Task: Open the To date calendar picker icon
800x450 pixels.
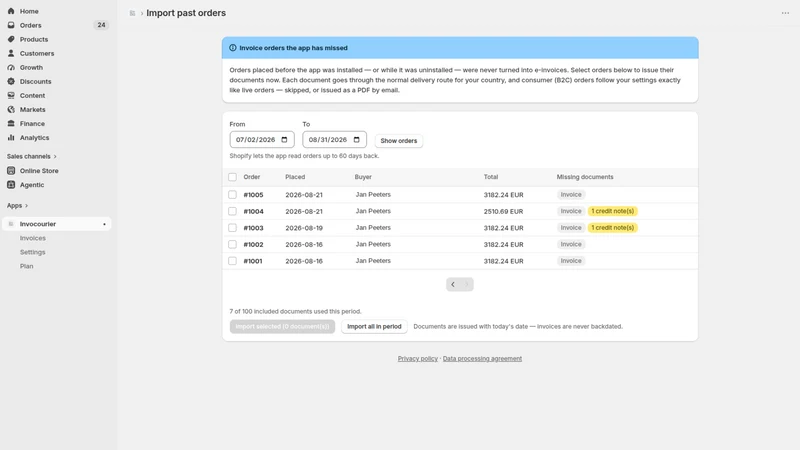Action: [x=357, y=139]
